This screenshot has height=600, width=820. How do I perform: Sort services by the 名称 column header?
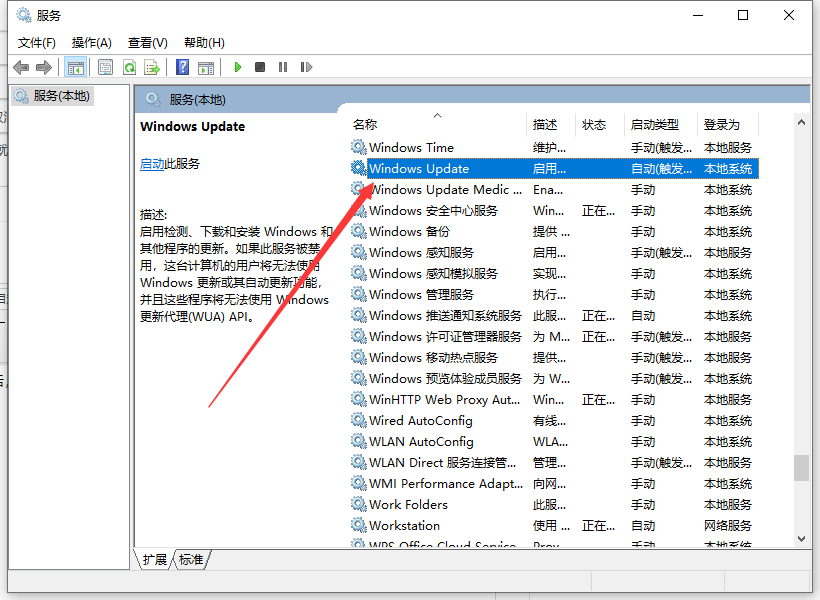[365, 125]
